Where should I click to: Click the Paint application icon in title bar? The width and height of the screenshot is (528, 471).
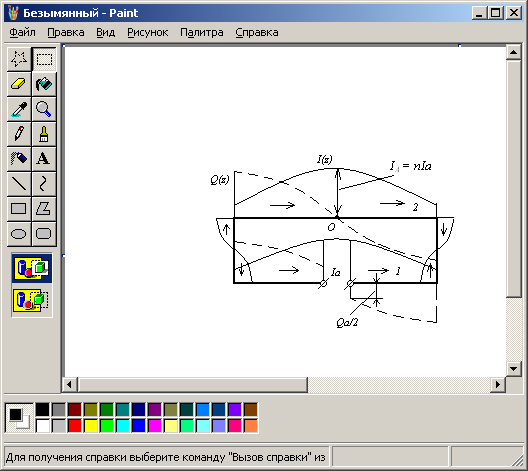point(13,13)
